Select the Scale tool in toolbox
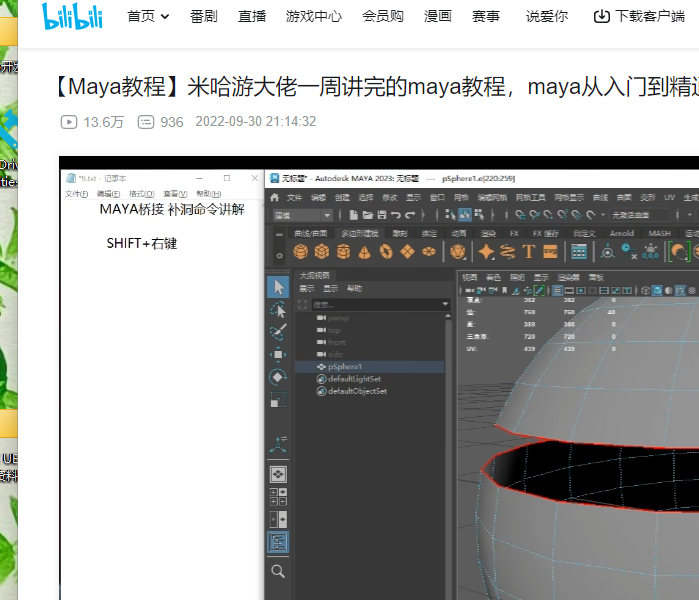699x600 pixels. click(x=278, y=399)
